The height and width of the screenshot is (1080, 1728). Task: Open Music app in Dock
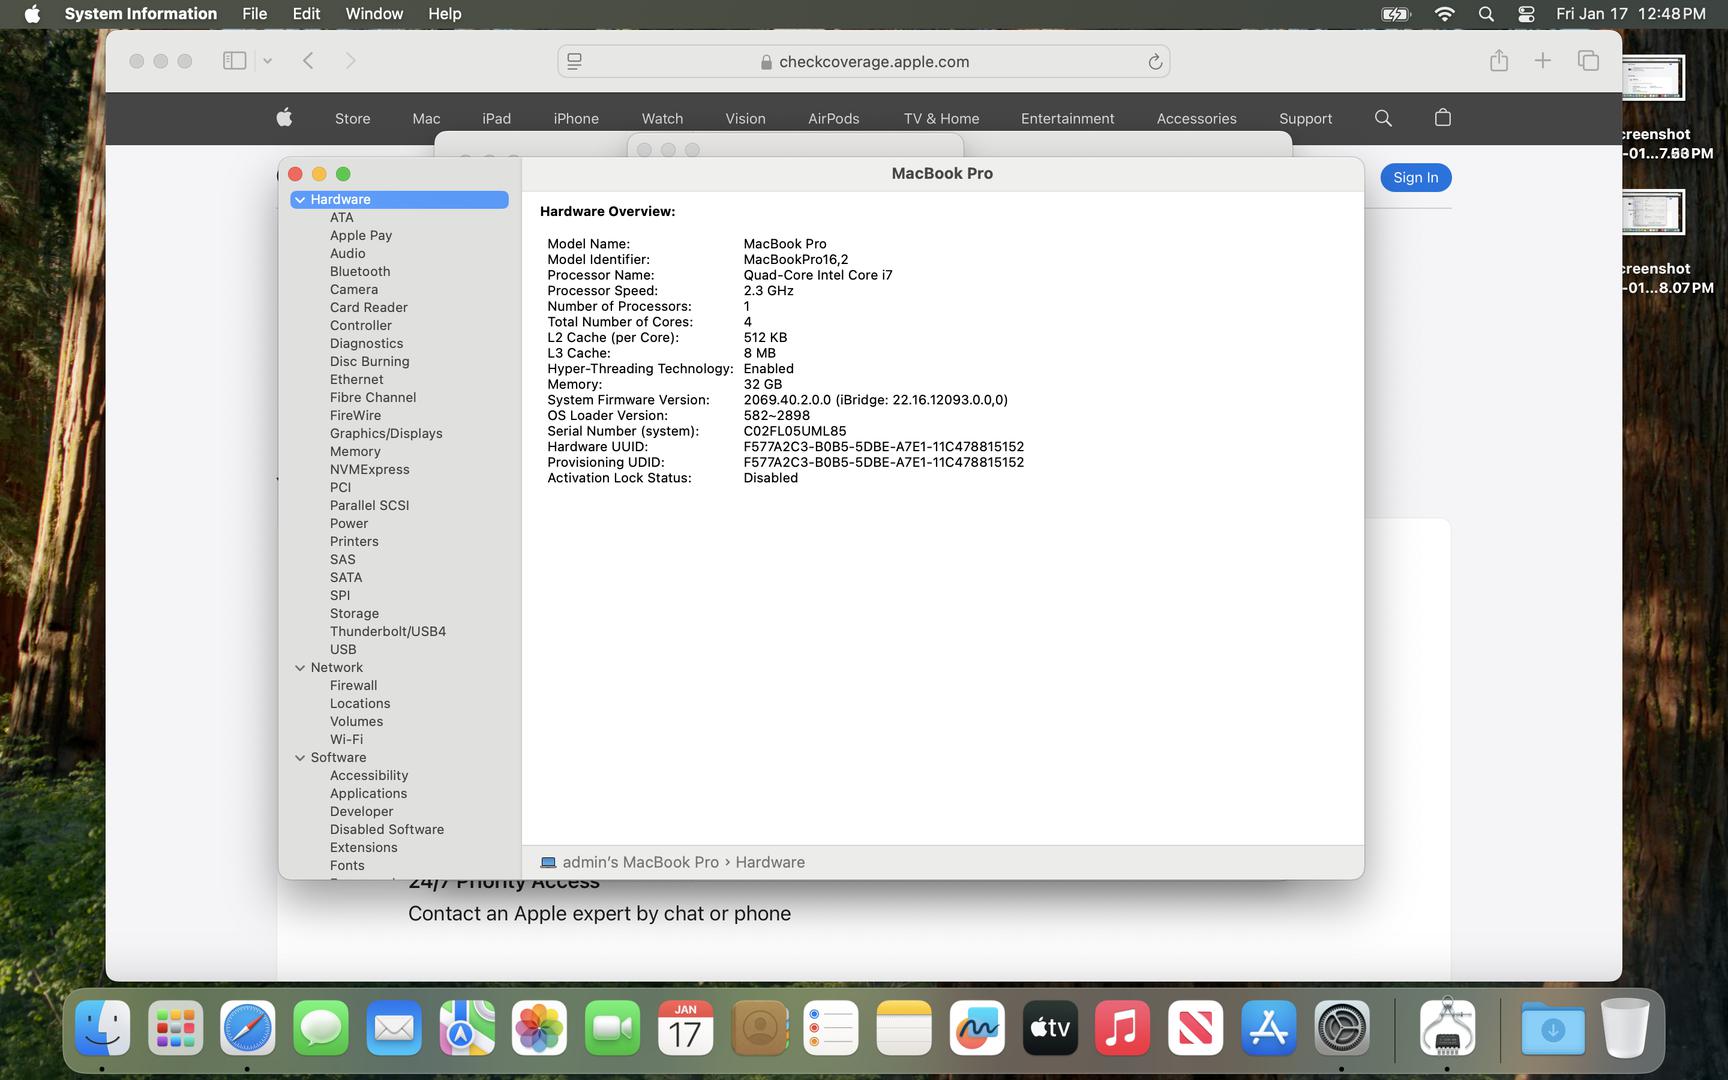tap(1122, 1028)
